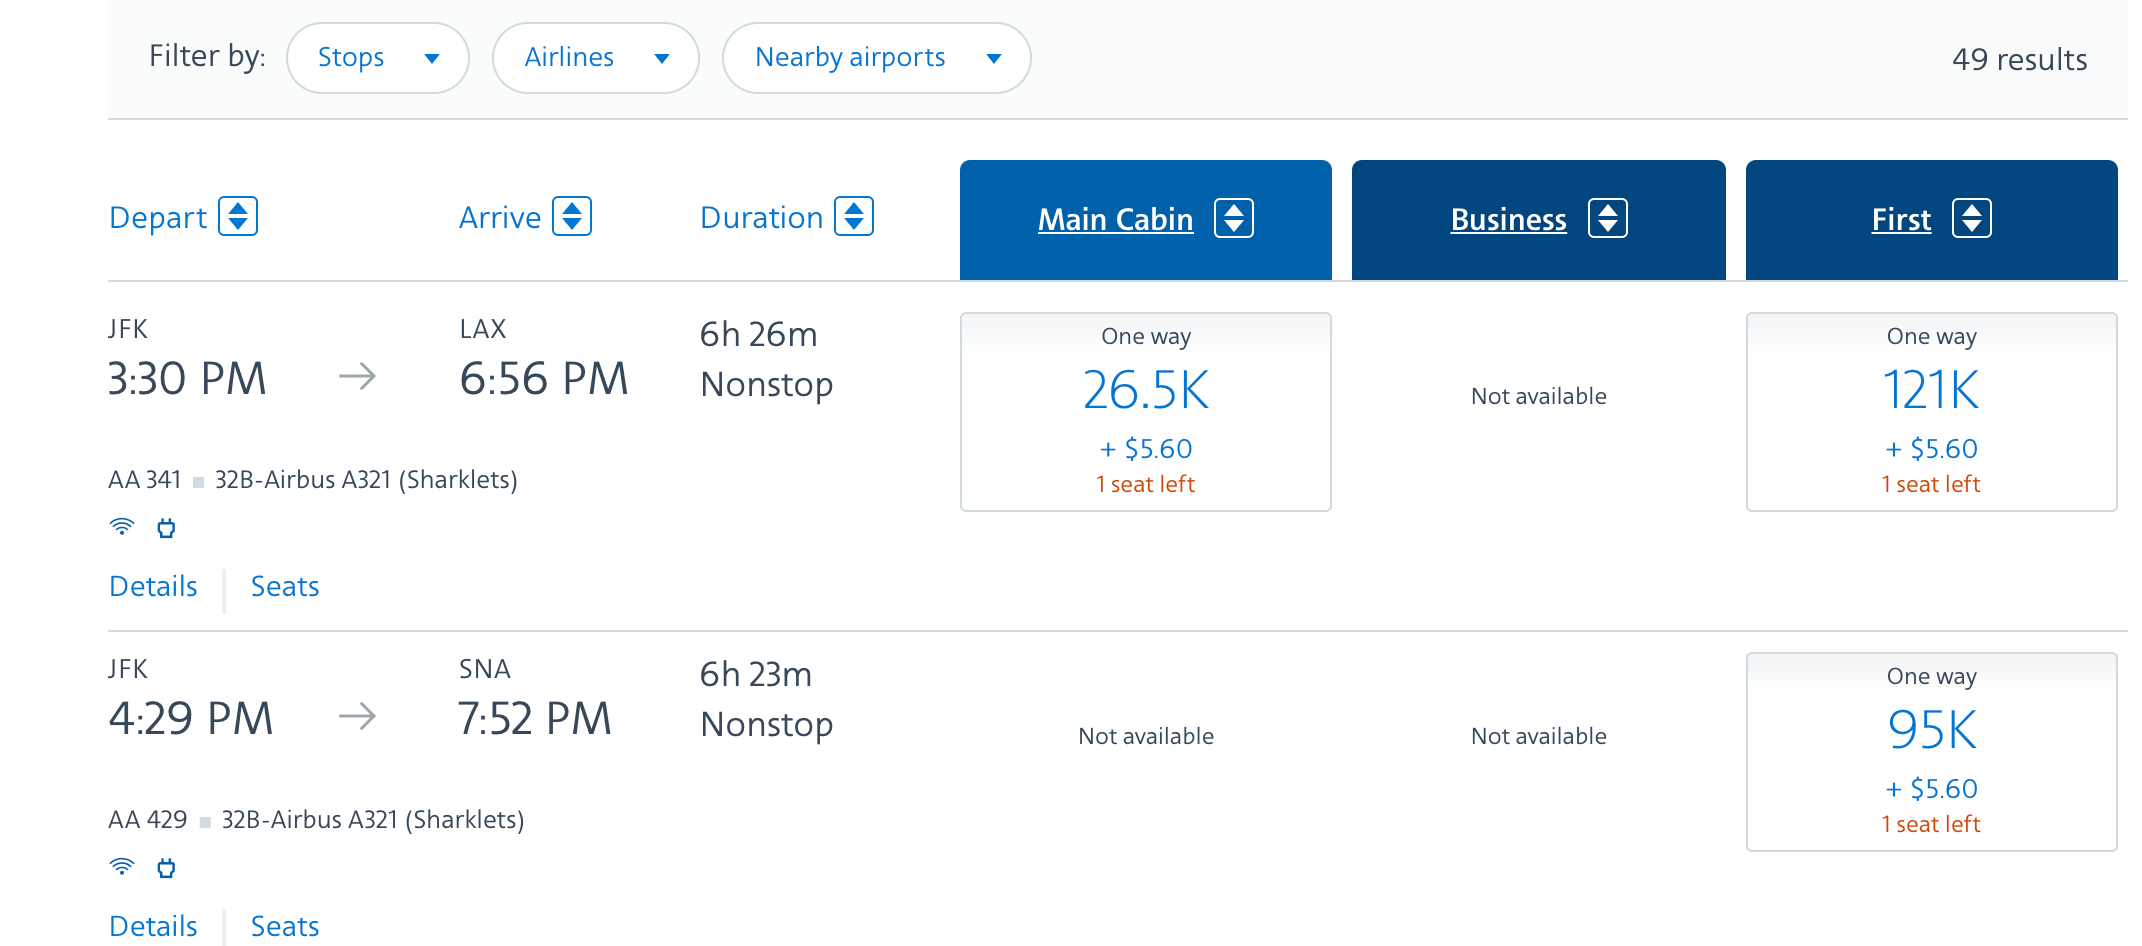Image resolution: width=2142 pixels, height=946 pixels.
Task: Sort flights using the Duration sort icon
Action: (x=854, y=217)
